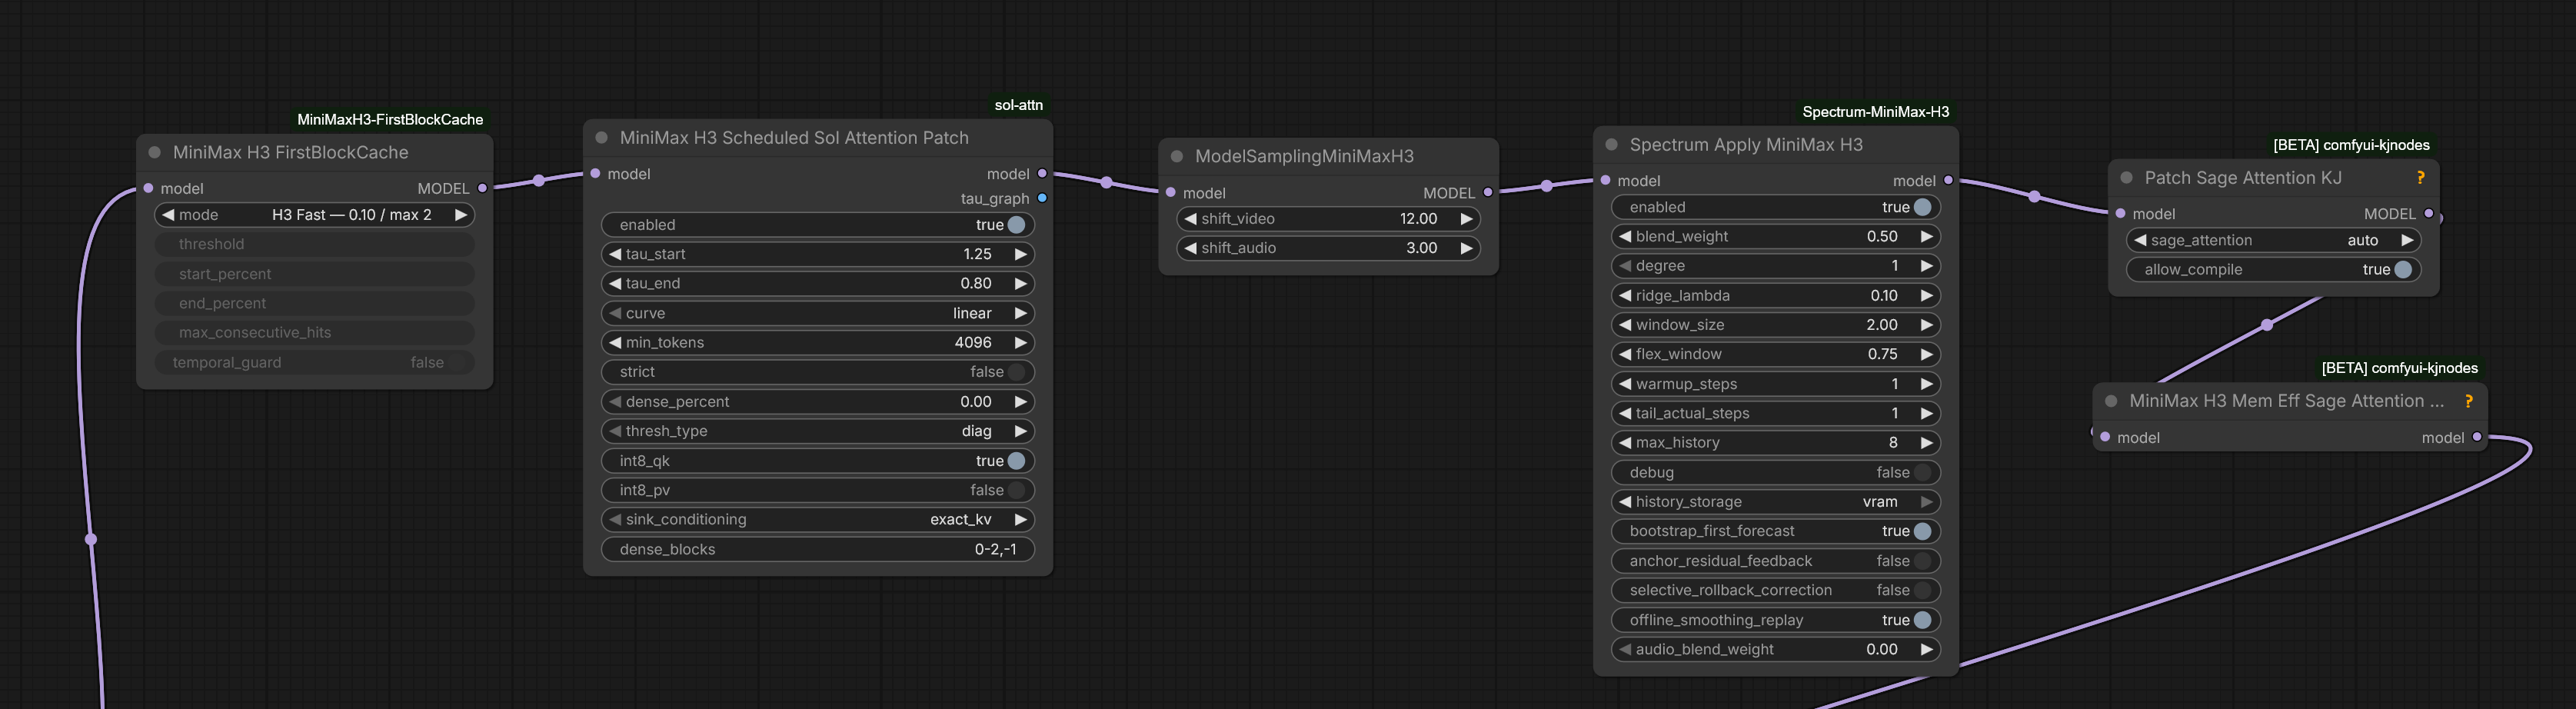
Task: Click the sol-attn badge label
Action: point(1019,105)
